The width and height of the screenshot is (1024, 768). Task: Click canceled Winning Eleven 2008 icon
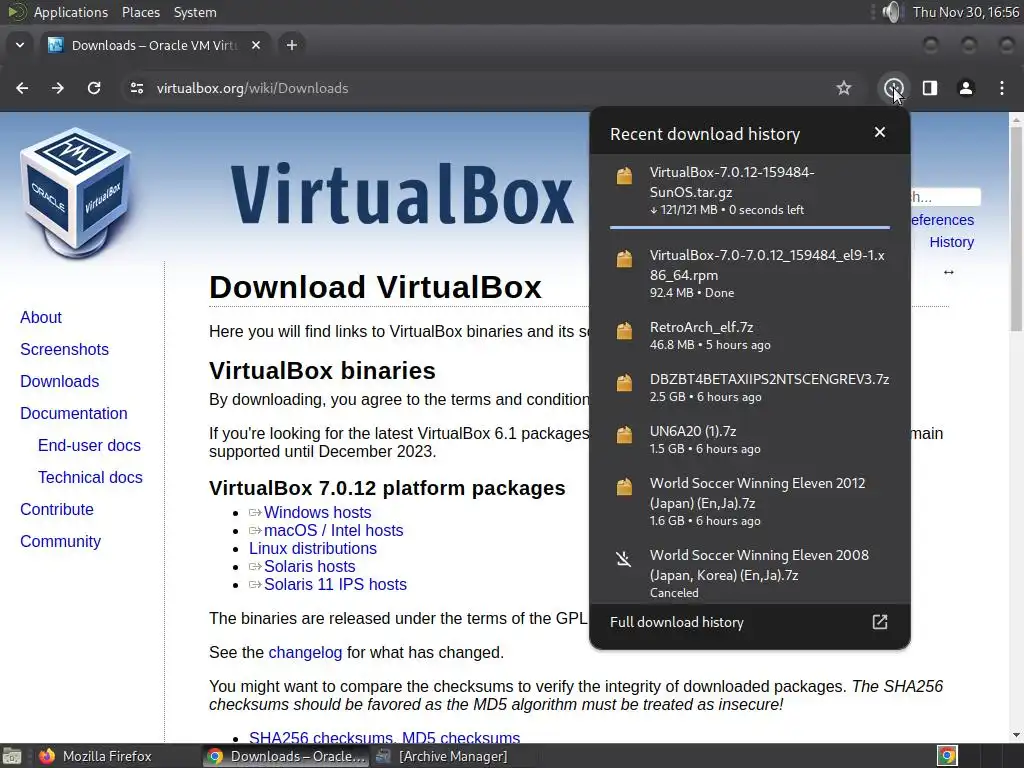(x=624, y=558)
